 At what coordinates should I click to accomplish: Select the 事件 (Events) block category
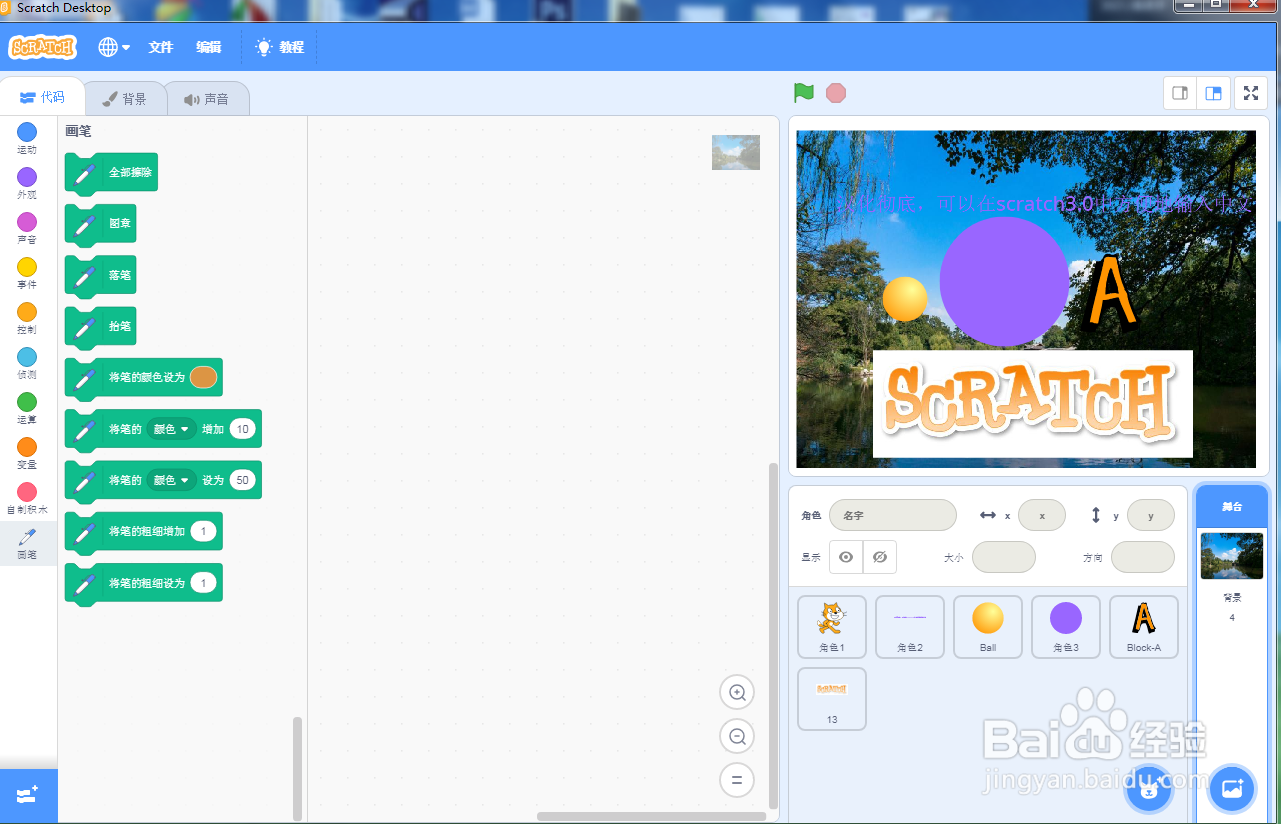click(26, 271)
